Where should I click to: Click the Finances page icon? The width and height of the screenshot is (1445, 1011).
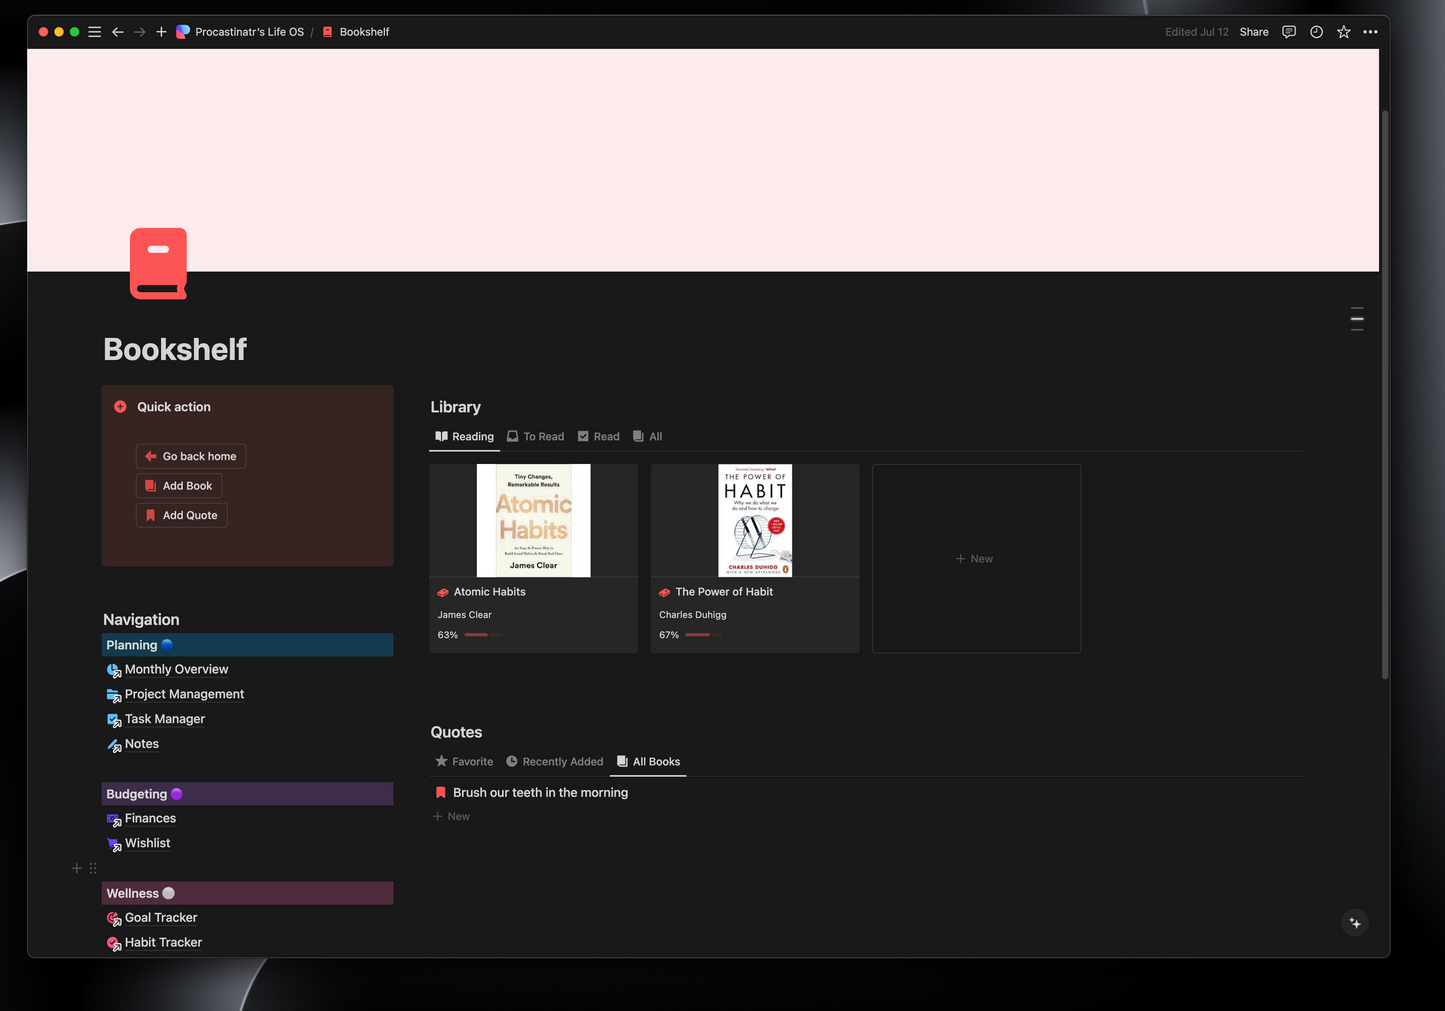[x=114, y=819]
